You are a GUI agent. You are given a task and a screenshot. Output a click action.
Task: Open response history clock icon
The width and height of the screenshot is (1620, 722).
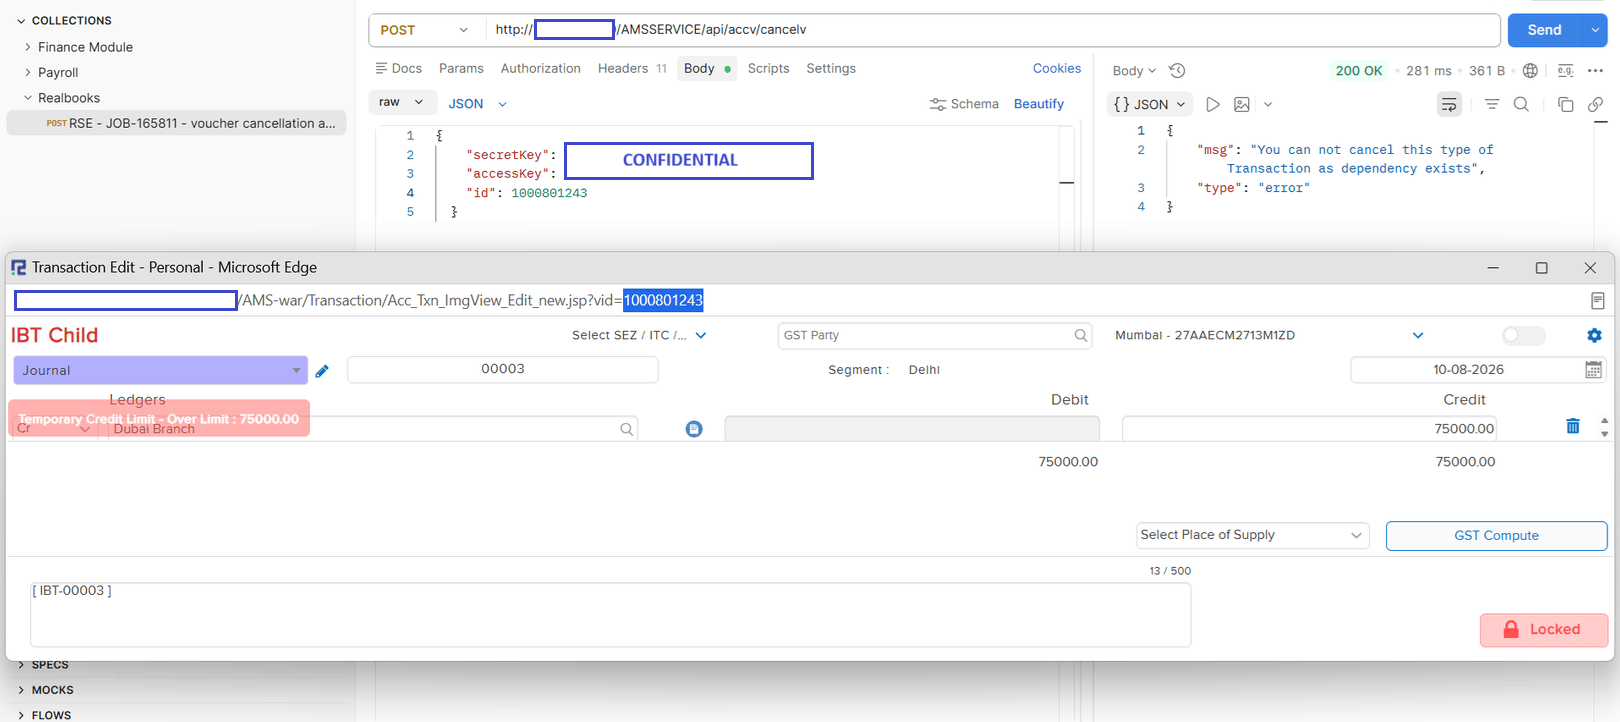(x=1177, y=71)
